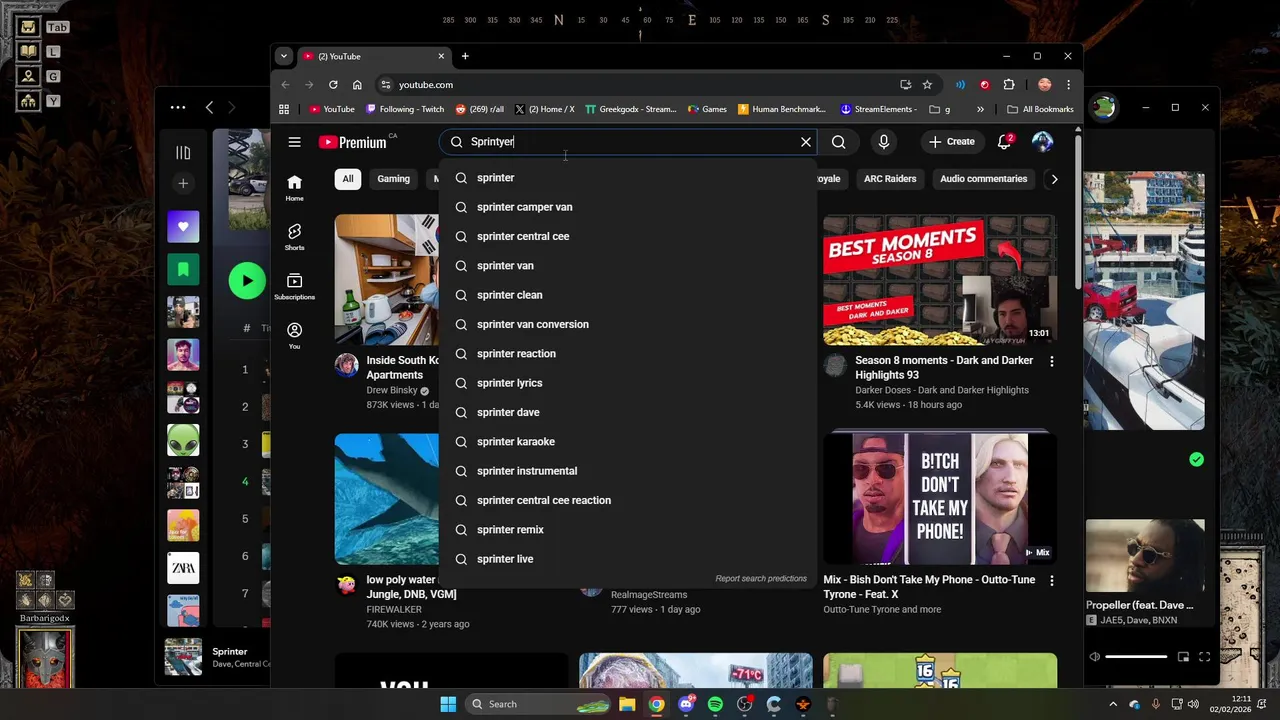
Task: Open Liked Songs heart tile in Spotify
Action: coord(183,227)
